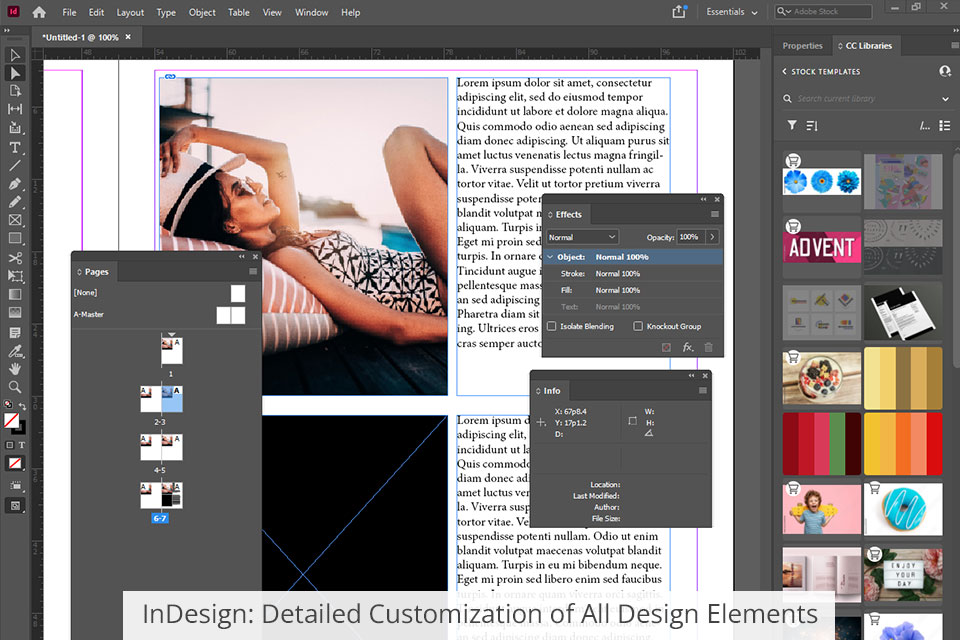
Task: Open the Essentials workspace dropdown
Action: pos(732,13)
